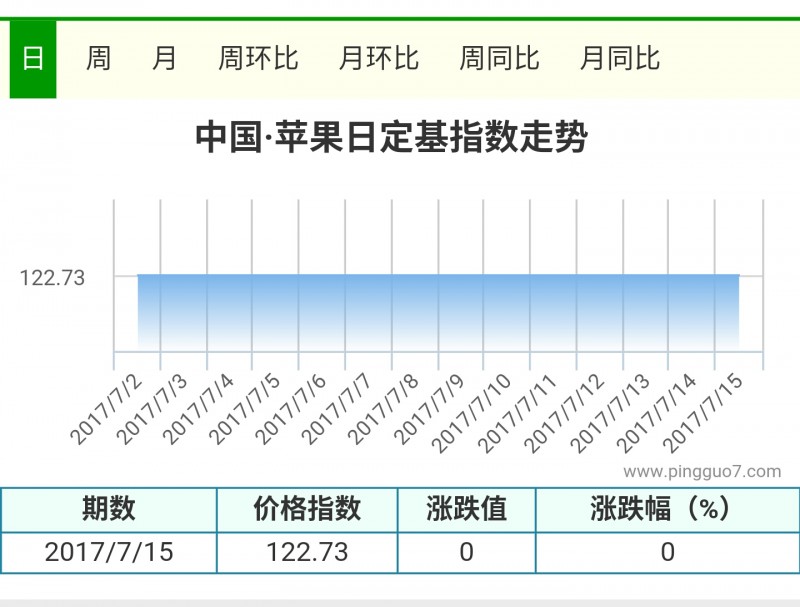Click the 2017/7/3 x-axis date label
The width and height of the screenshot is (800, 607).
(153, 410)
